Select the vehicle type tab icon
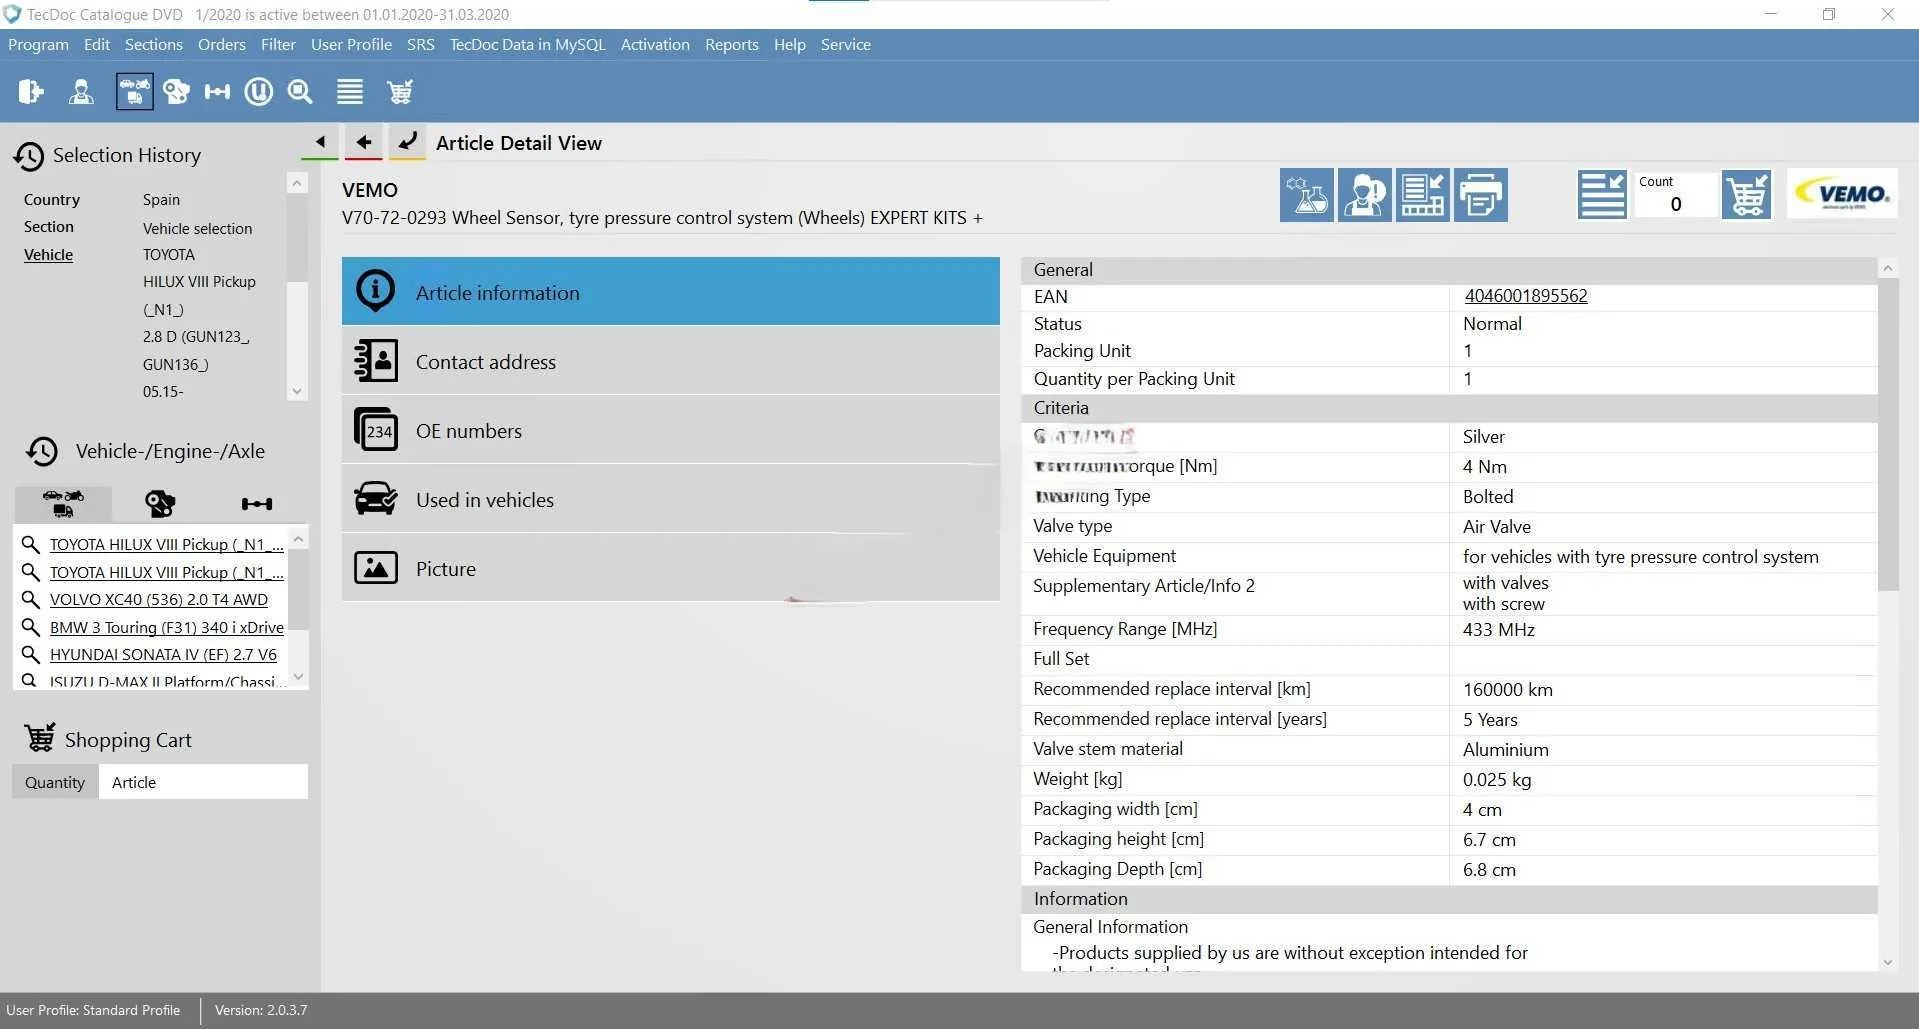Image resolution: width=1919 pixels, height=1029 pixels. (63, 503)
